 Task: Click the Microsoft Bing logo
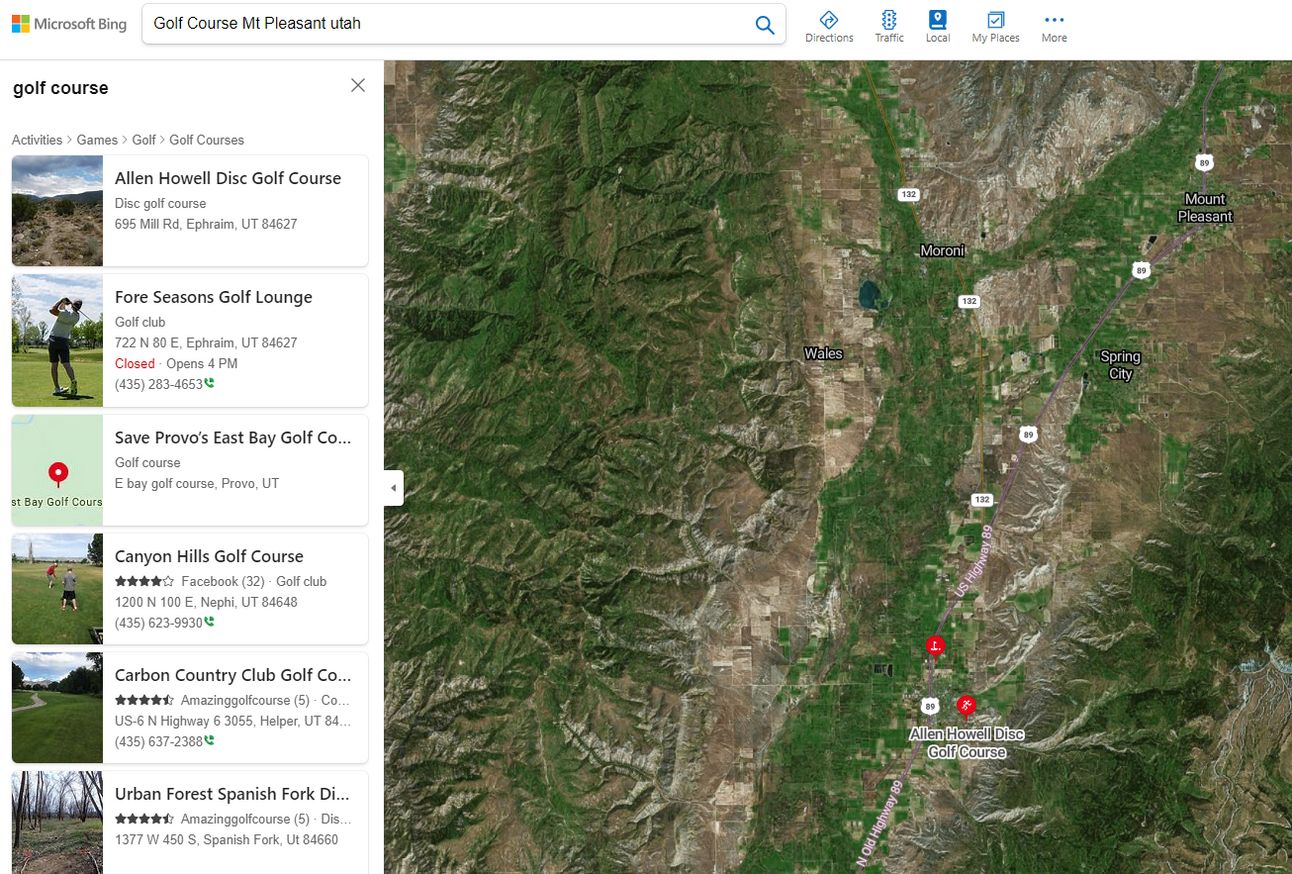tap(69, 24)
